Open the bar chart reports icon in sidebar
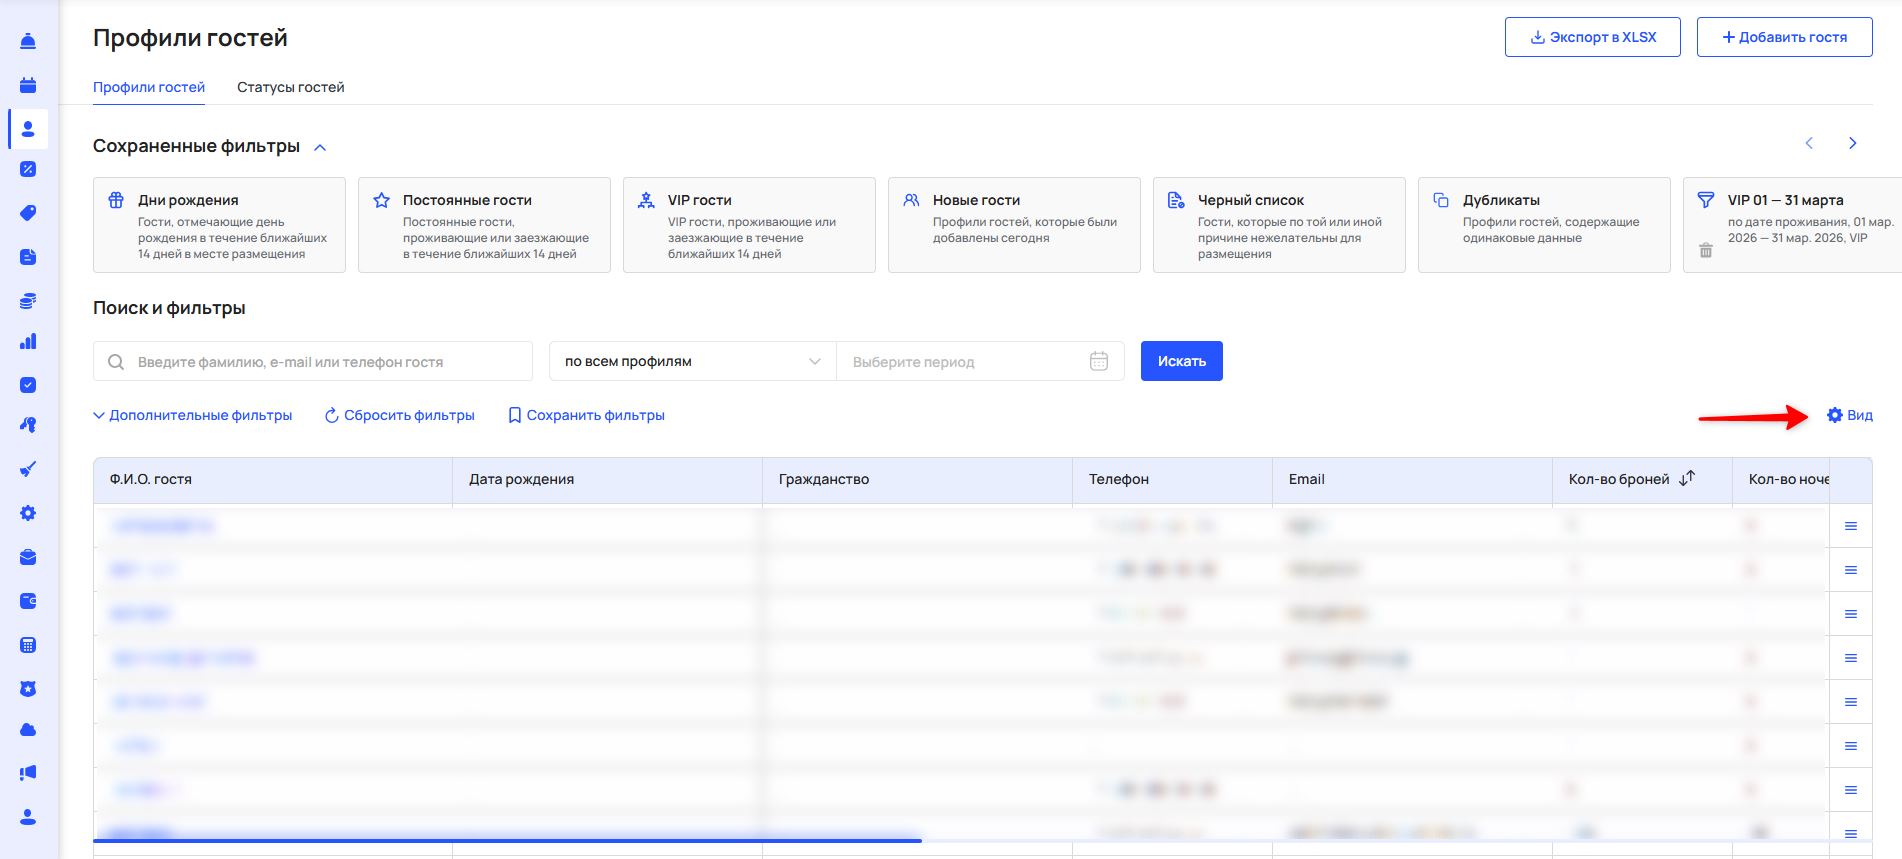Viewport: 1902px width, 859px height. (28, 342)
